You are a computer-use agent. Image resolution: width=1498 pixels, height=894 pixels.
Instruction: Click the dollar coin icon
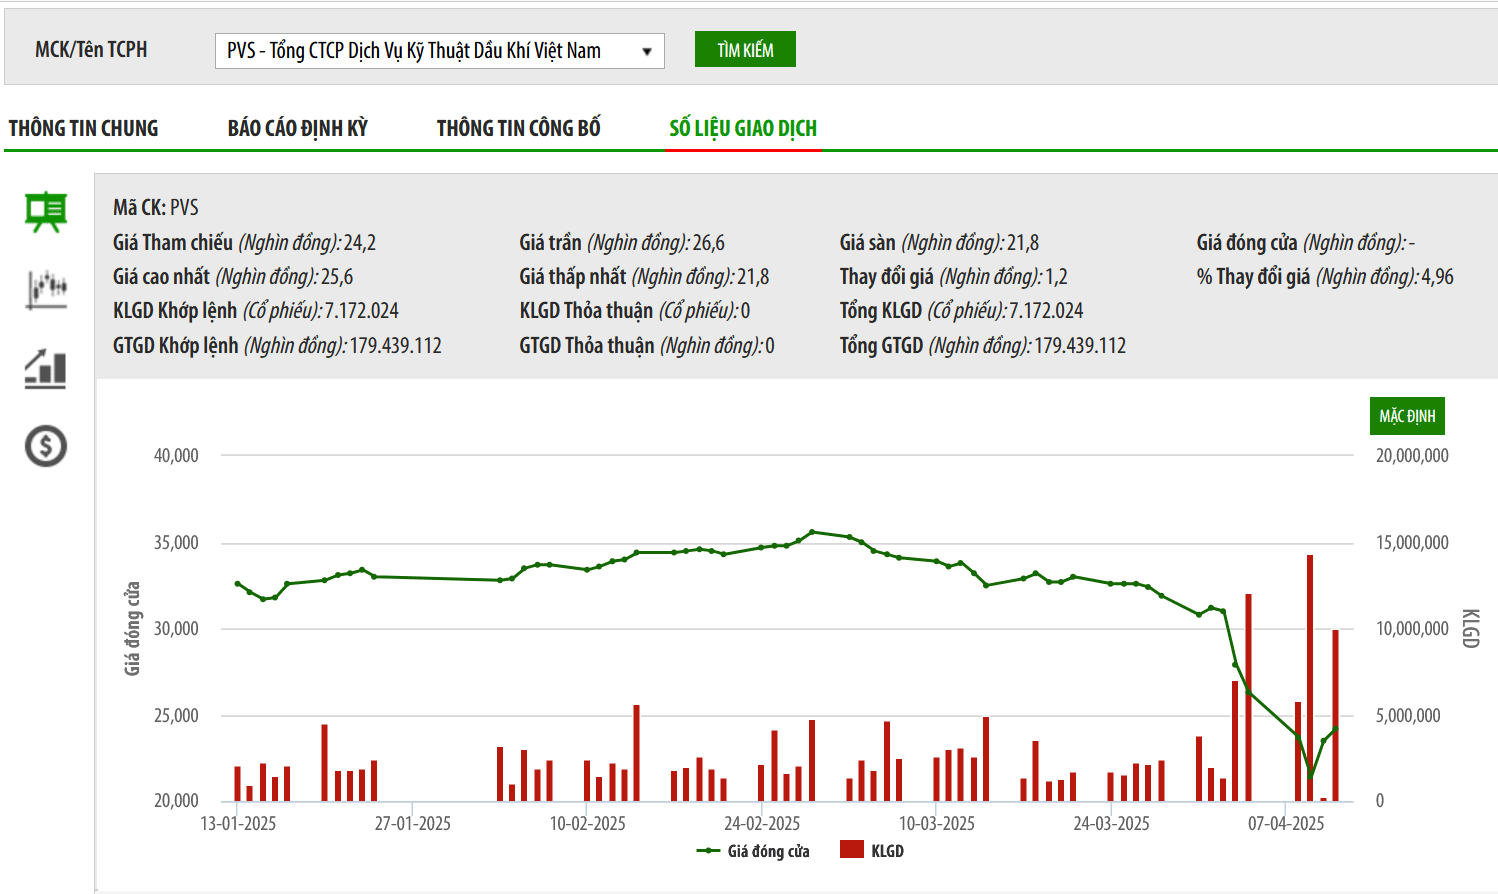point(46,445)
